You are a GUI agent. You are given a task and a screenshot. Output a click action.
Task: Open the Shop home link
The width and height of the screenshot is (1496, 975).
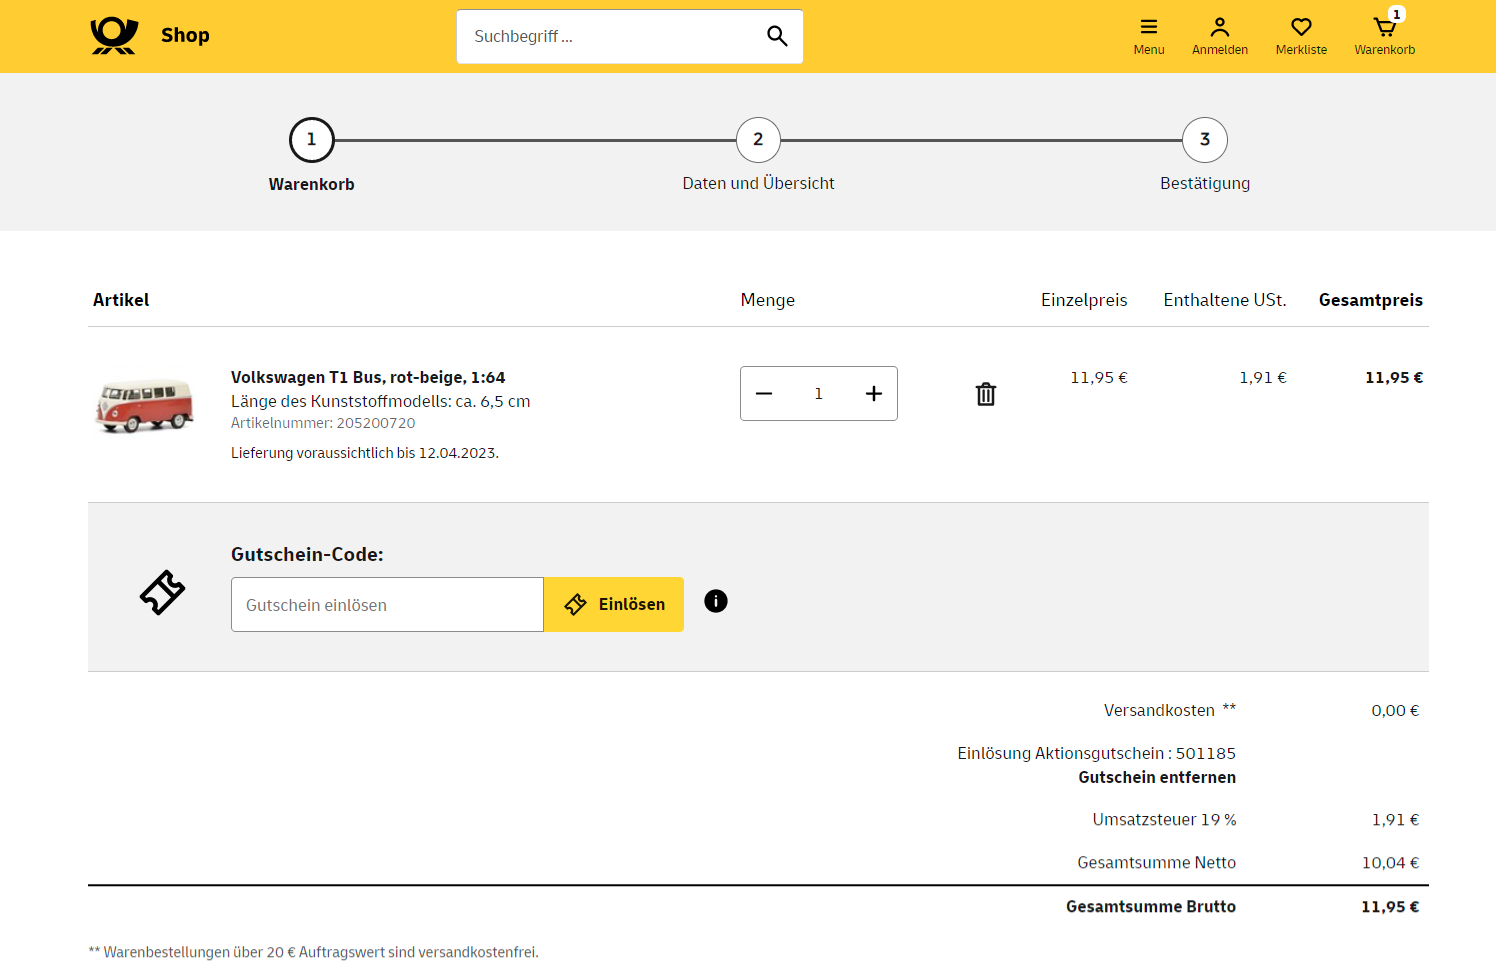click(185, 35)
